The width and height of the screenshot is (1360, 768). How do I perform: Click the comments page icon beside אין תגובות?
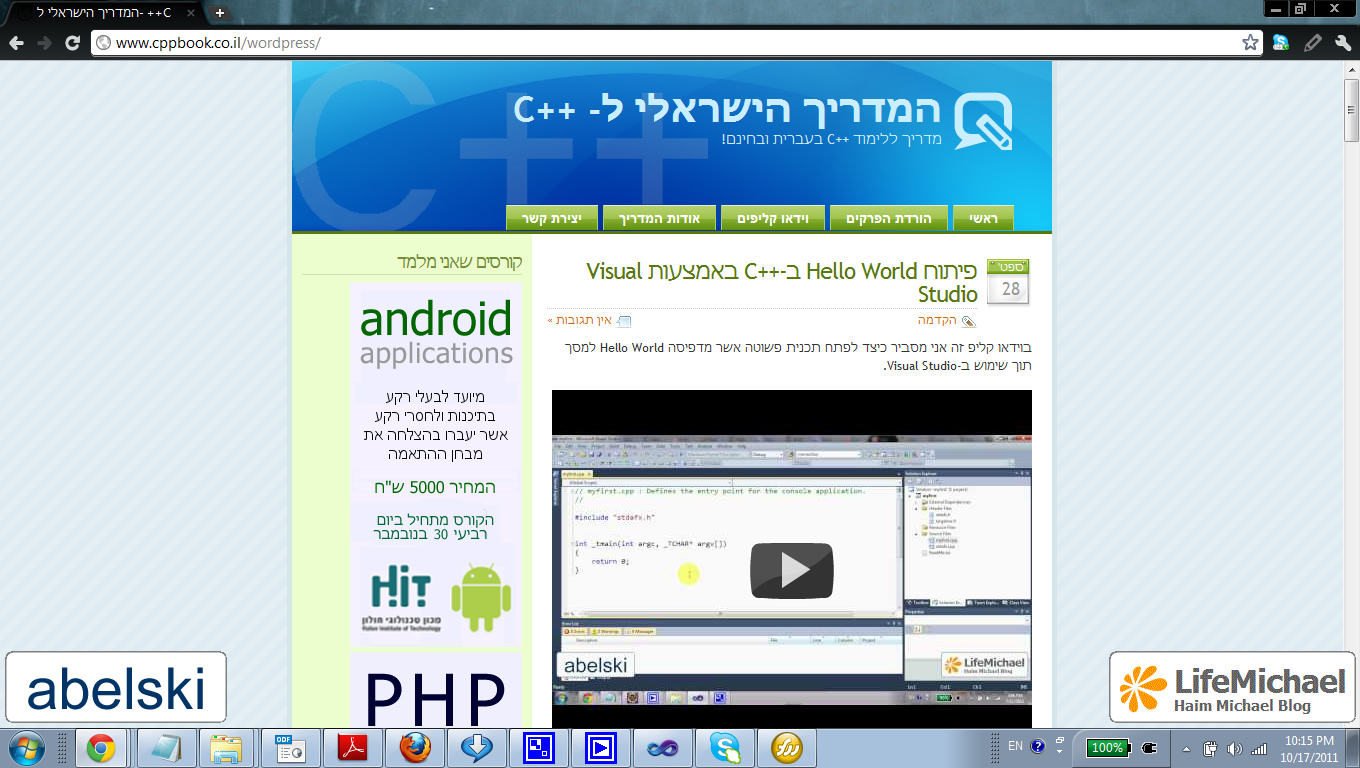[624, 321]
